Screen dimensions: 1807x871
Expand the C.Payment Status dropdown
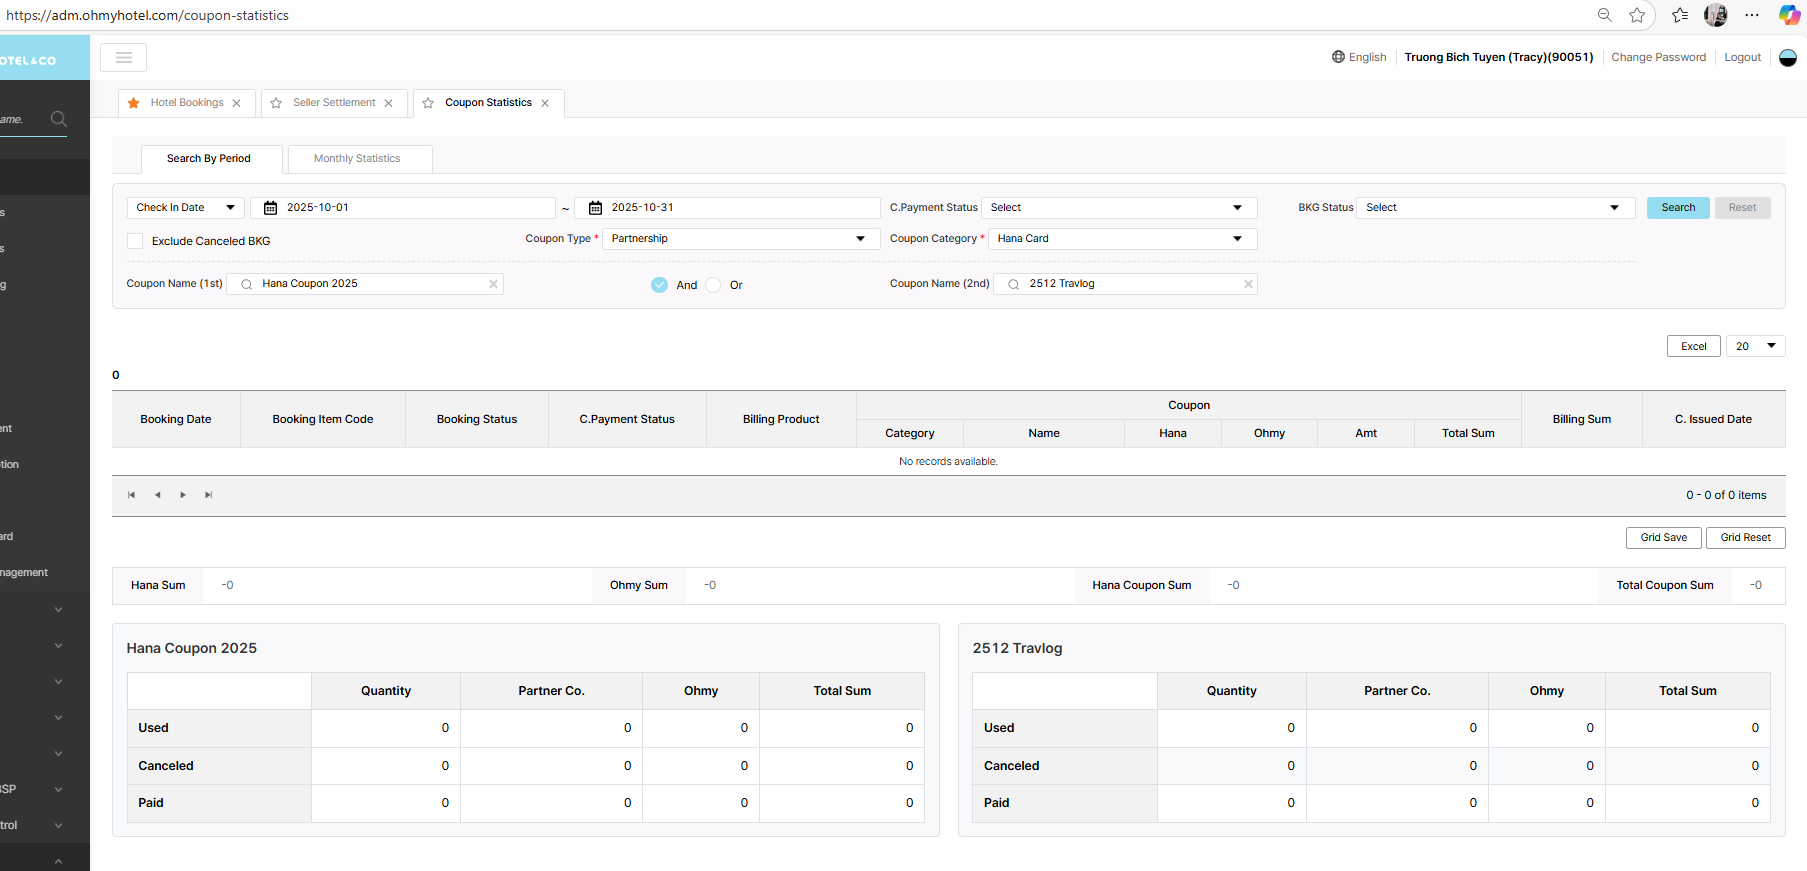[x=1118, y=208]
